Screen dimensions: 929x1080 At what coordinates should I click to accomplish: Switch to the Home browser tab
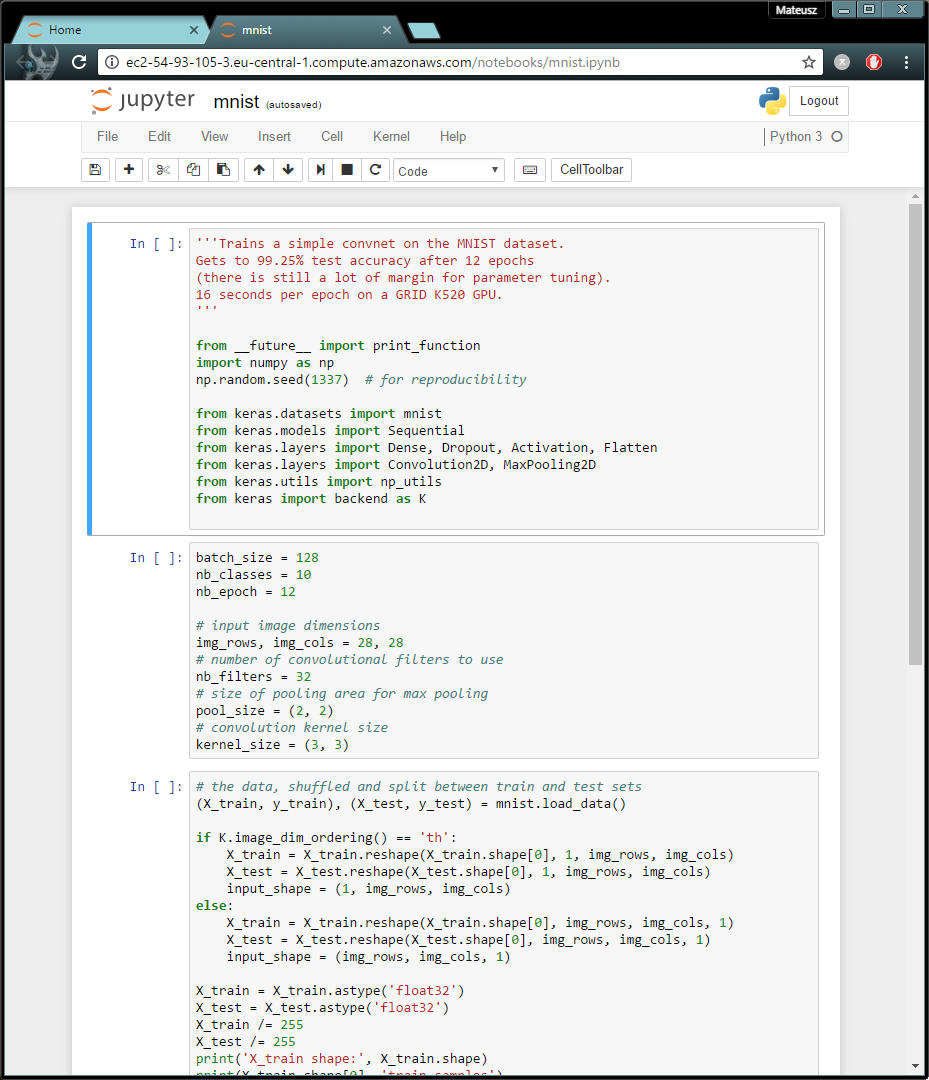click(x=110, y=30)
